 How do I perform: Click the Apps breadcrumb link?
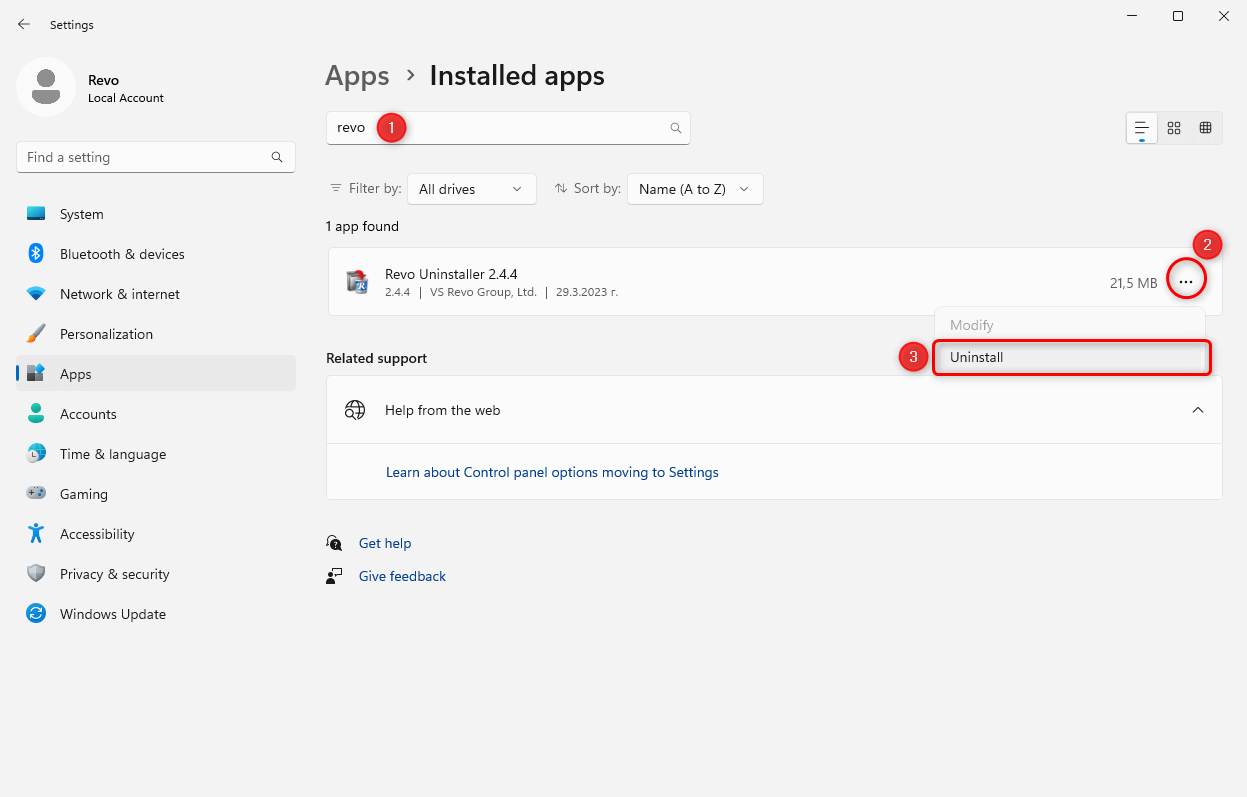(x=357, y=76)
